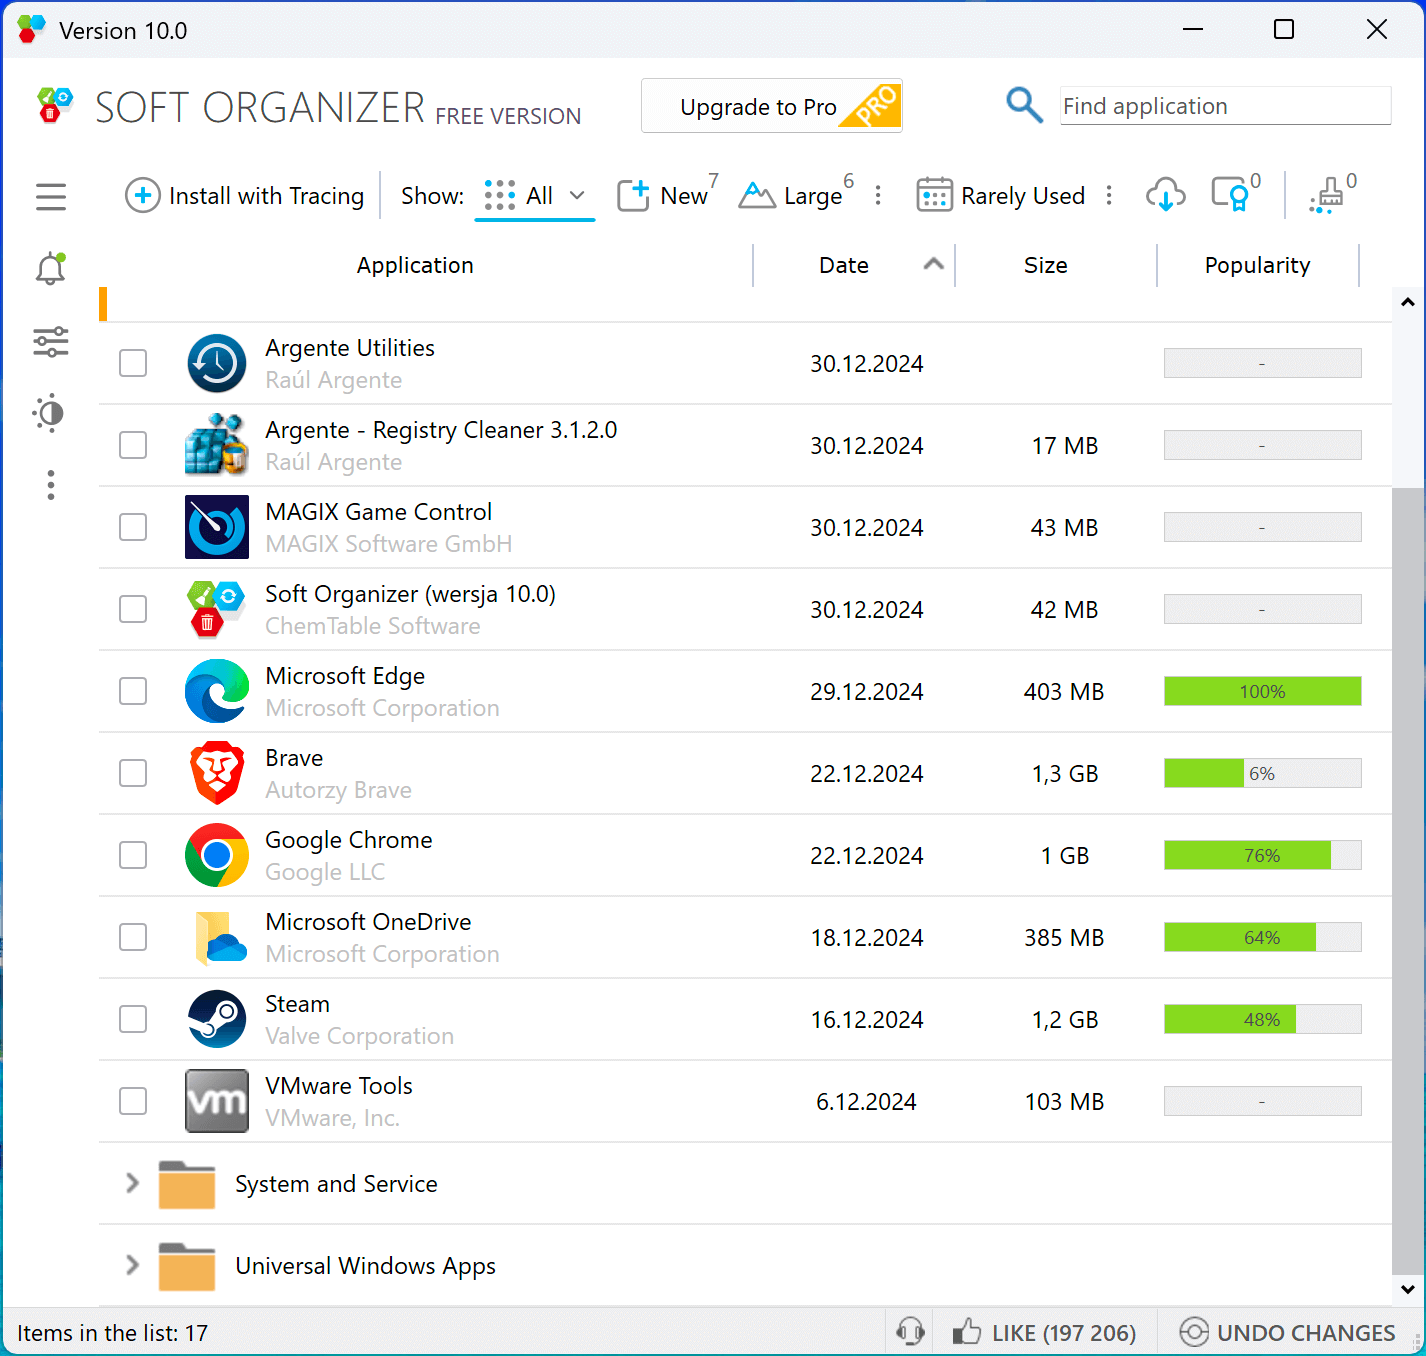
Task: Open notifications bell in sidebar
Action: pos(51,268)
